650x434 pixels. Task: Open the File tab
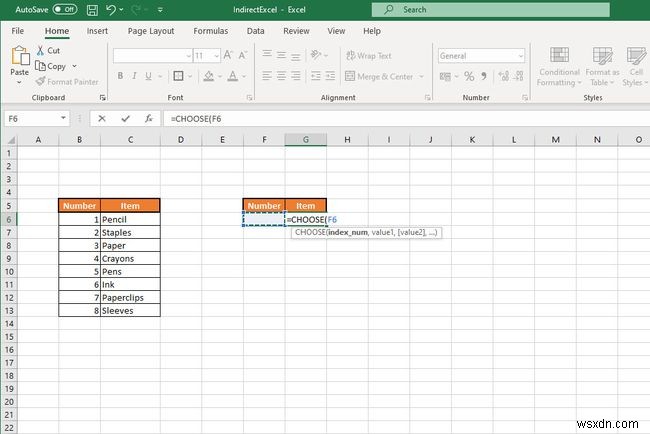[x=17, y=31]
